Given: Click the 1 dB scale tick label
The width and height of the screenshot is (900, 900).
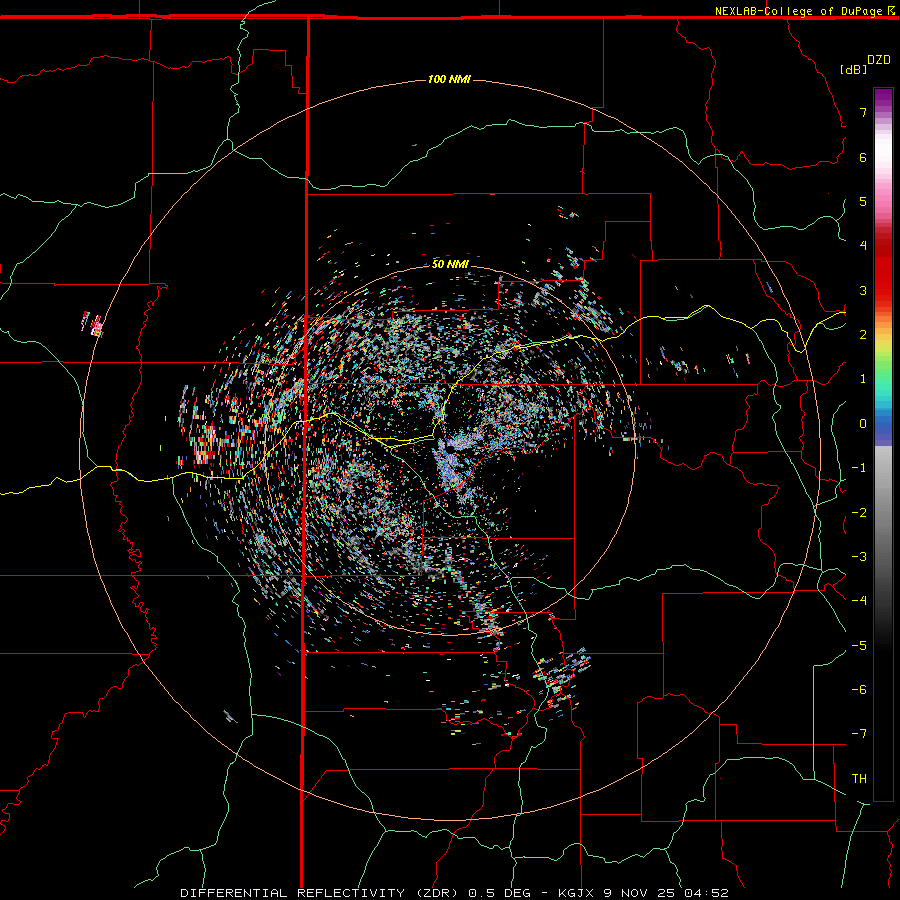Looking at the screenshot, I should click(863, 379).
